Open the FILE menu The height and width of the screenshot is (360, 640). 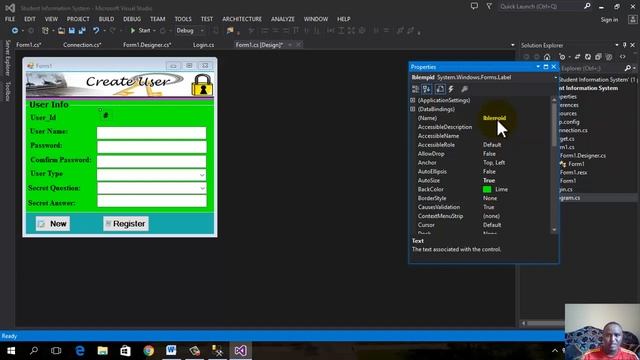(10, 19)
